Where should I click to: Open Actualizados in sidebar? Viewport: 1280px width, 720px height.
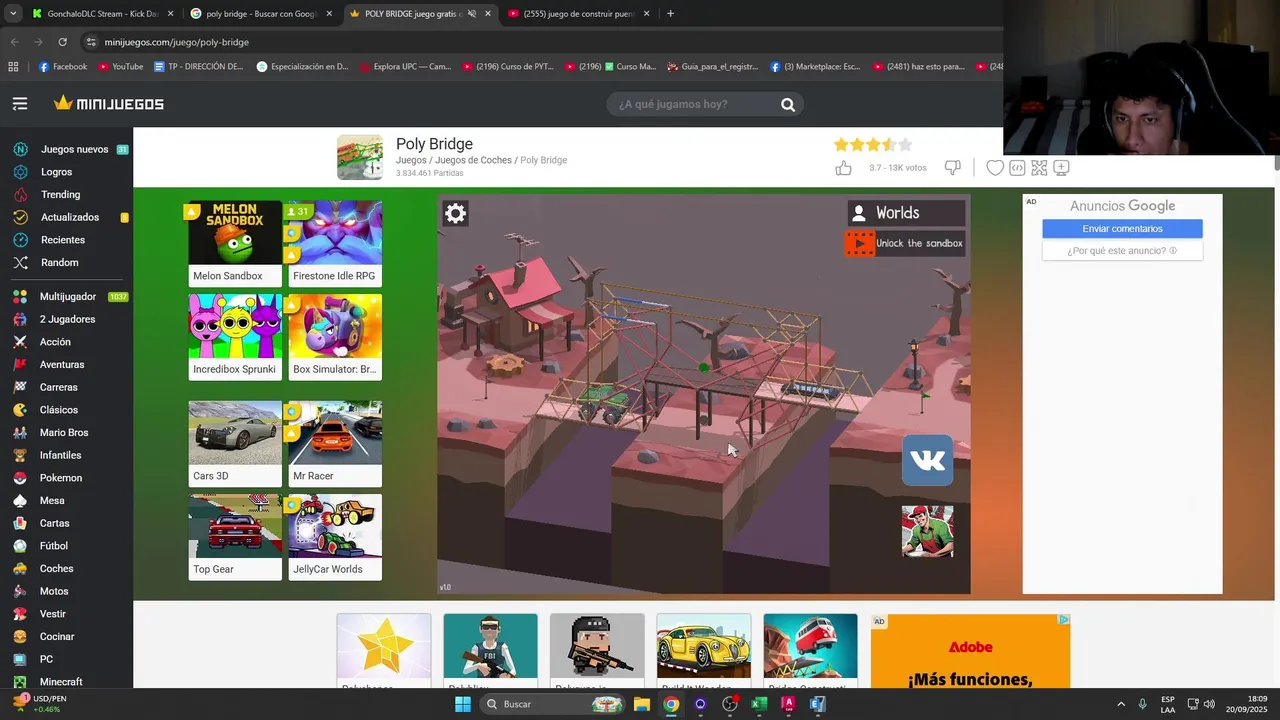(70, 217)
